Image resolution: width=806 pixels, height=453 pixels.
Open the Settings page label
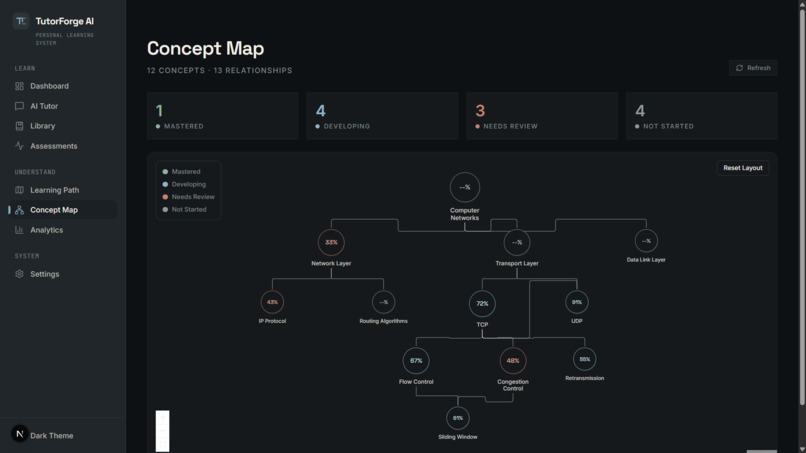click(x=45, y=274)
